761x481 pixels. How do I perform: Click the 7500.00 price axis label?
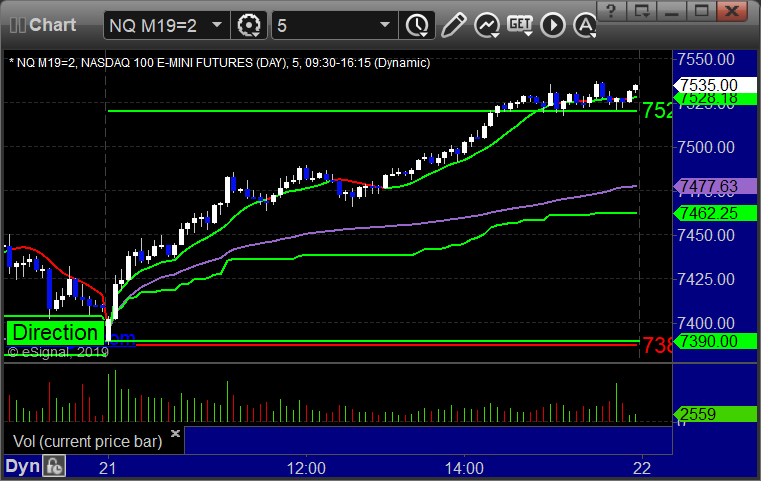(x=706, y=147)
